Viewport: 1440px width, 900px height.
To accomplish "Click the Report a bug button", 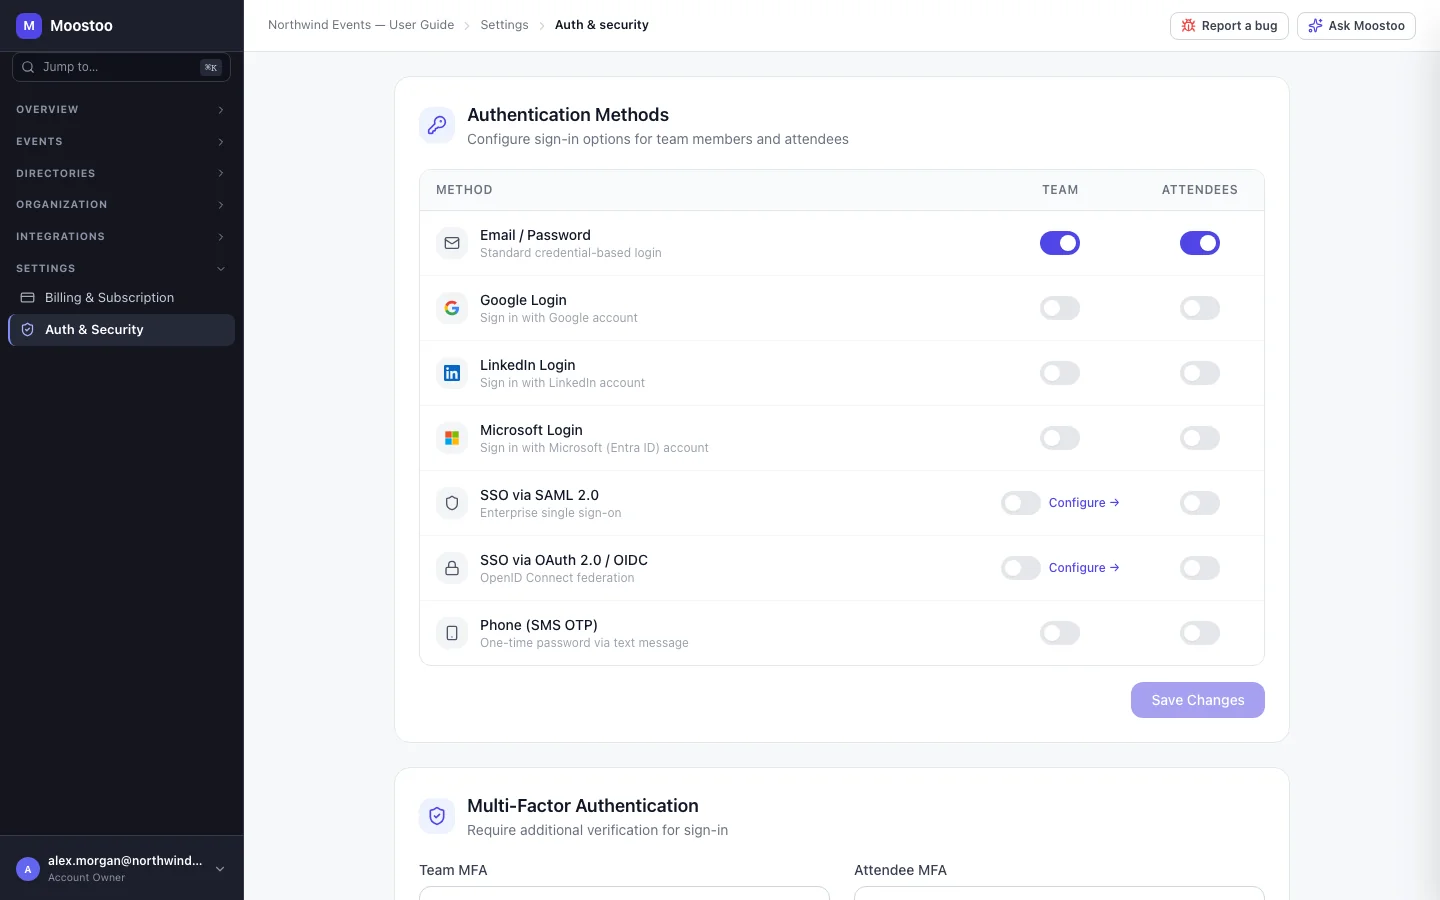I will pyautogui.click(x=1229, y=26).
